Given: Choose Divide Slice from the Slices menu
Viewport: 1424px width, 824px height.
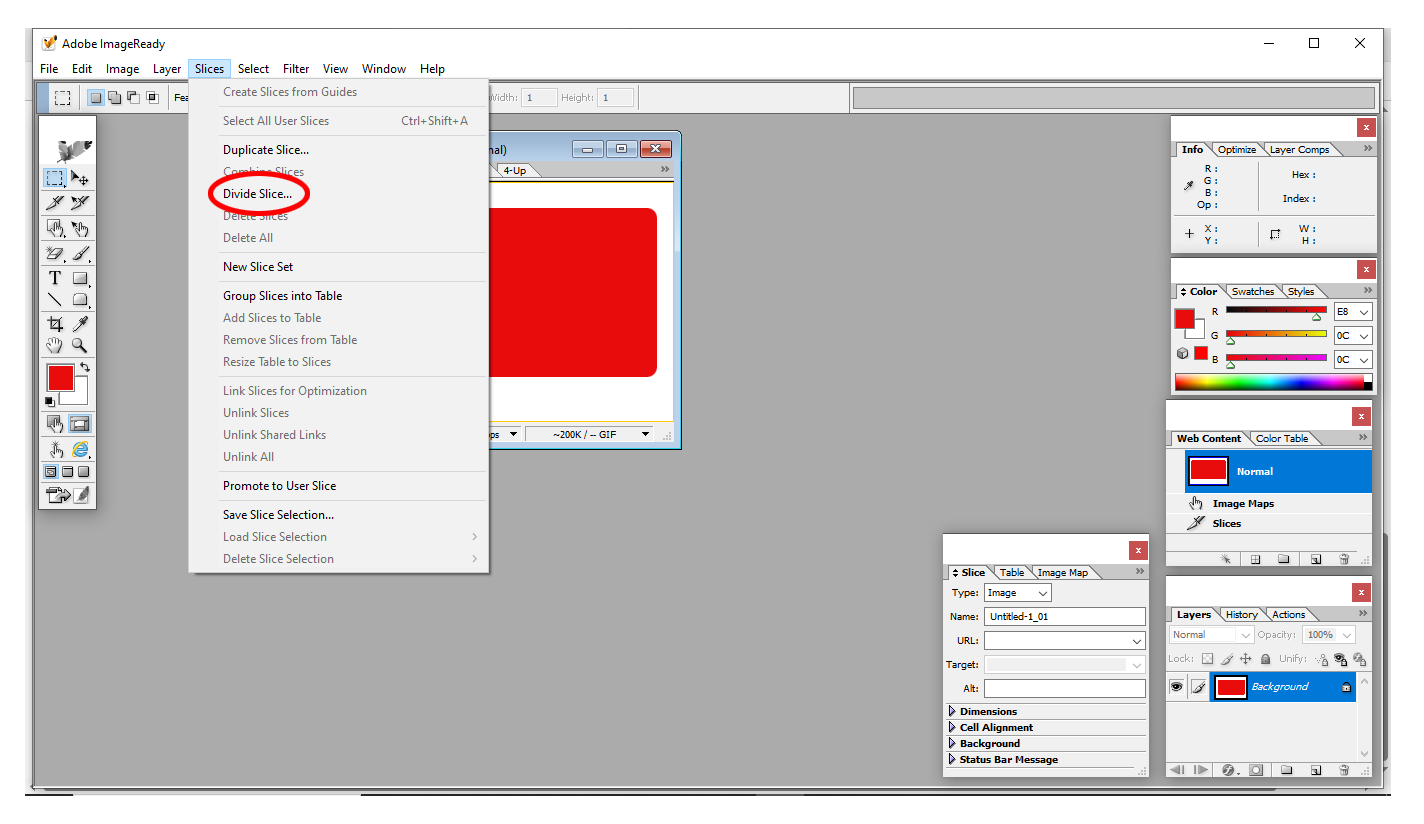Looking at the screenshot, I should (x=258, y=194).
